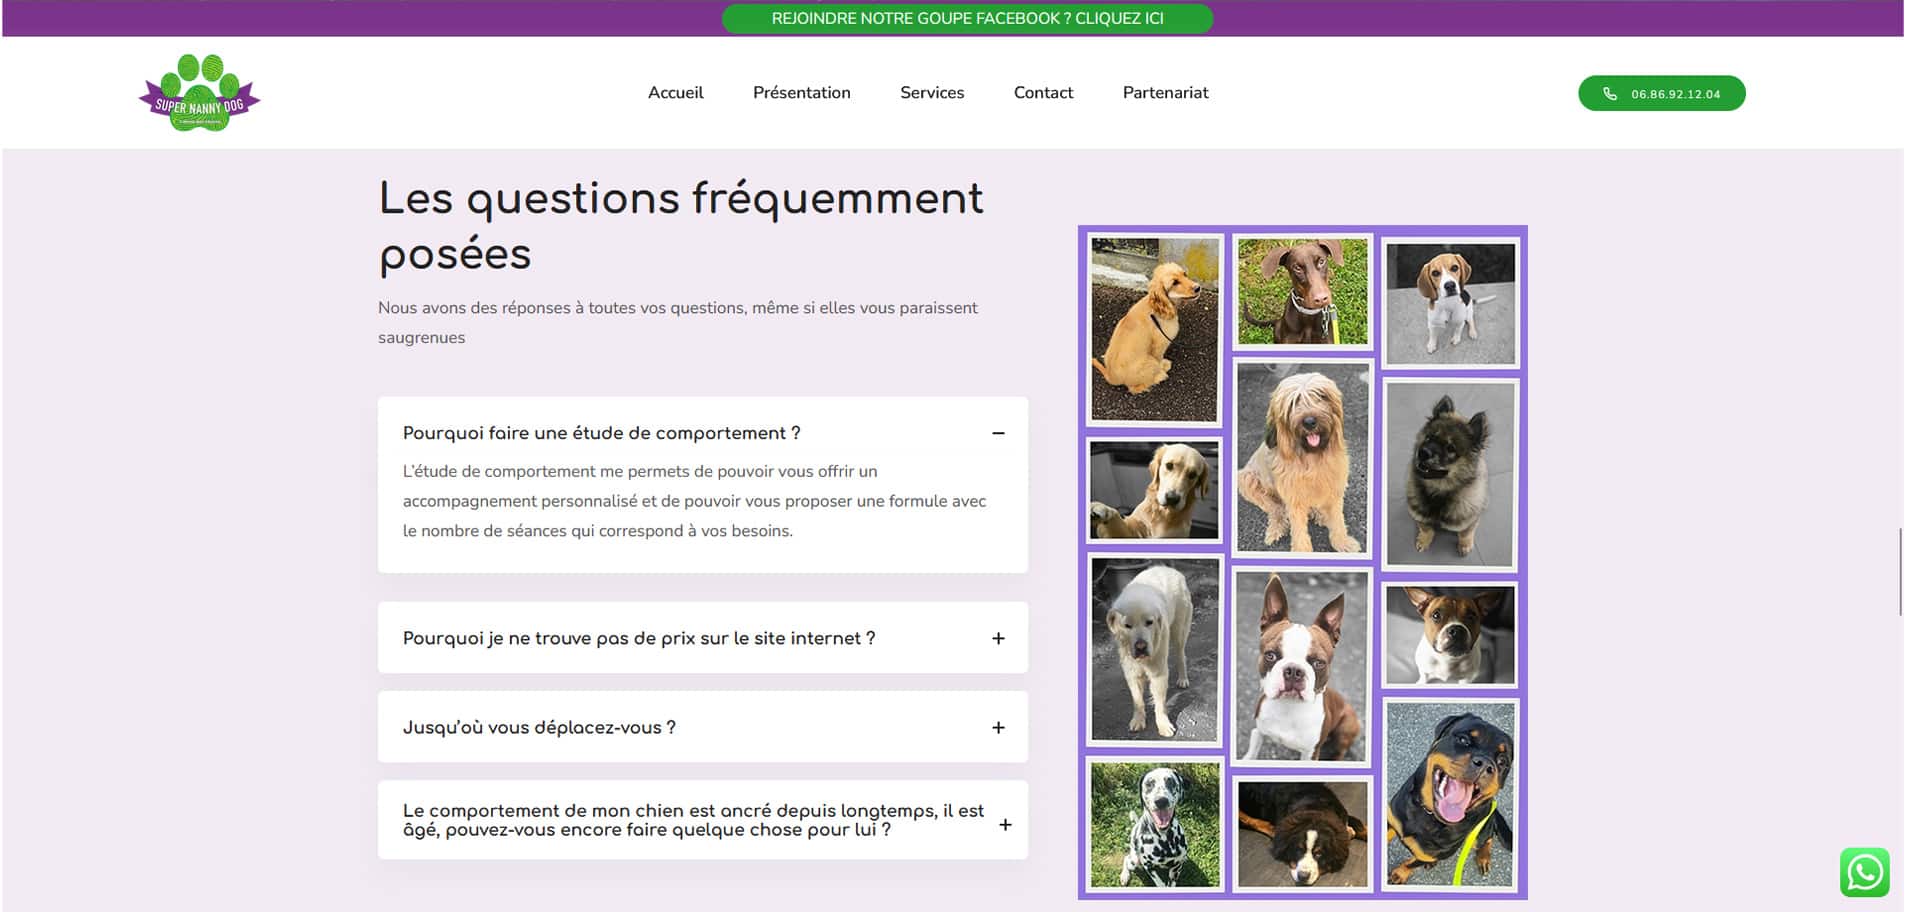Viewport: 1906px width, 912px height.
Task: Collapse the minus icon on behavior study question
Action: [997, 433]
